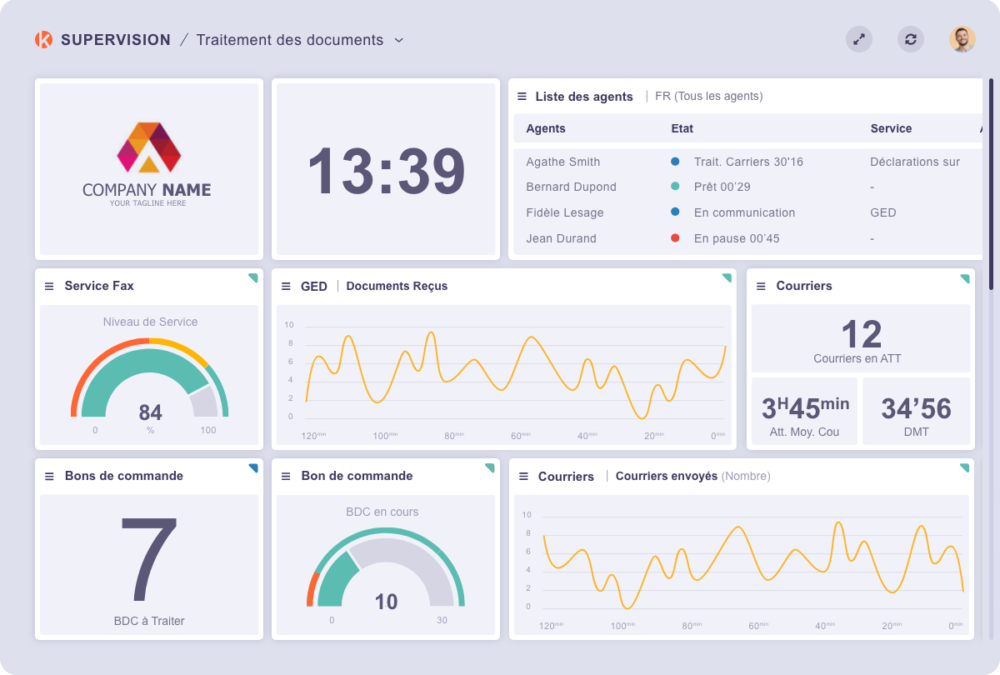Image resolution: width=1000 pixels, height=675 pixels.
Task: Open Service Fax widget menu icon
Action: 49,286
